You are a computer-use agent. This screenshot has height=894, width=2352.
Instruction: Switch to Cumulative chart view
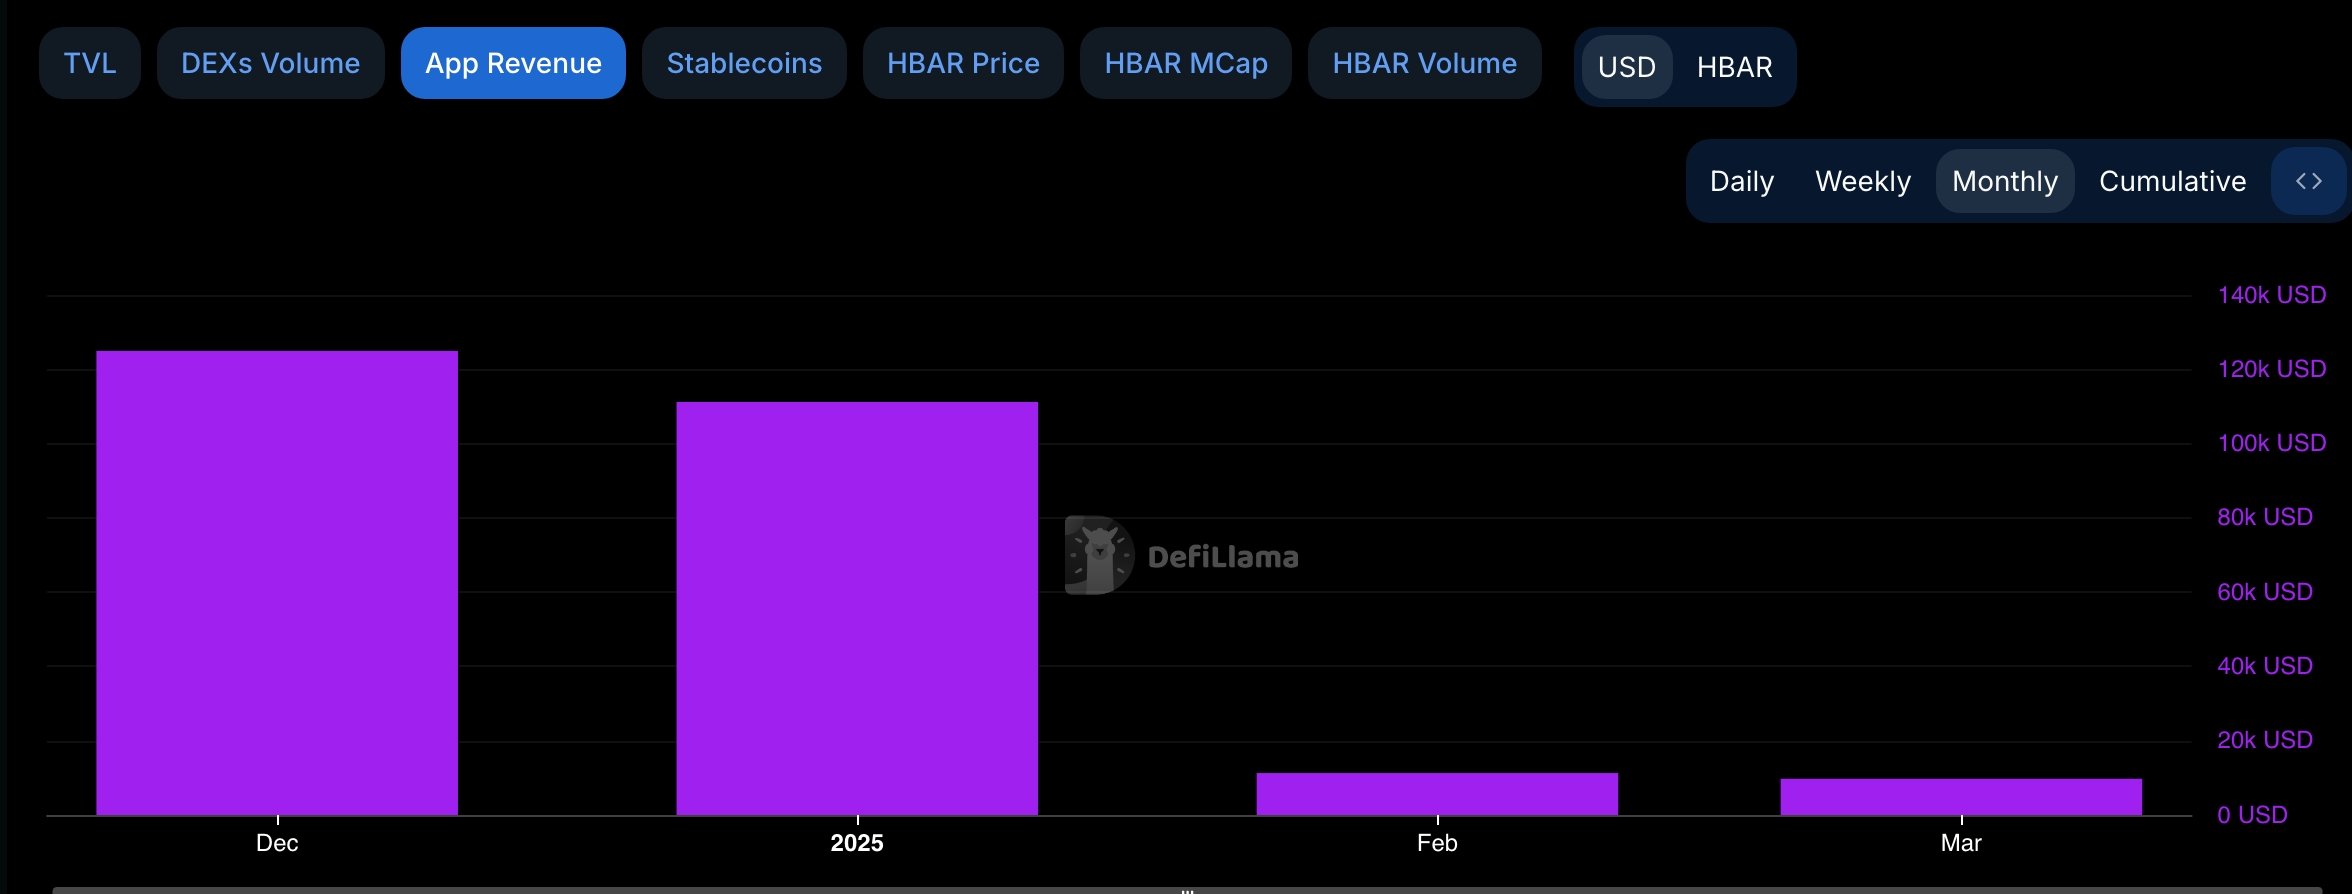(x=2172, y=181)
